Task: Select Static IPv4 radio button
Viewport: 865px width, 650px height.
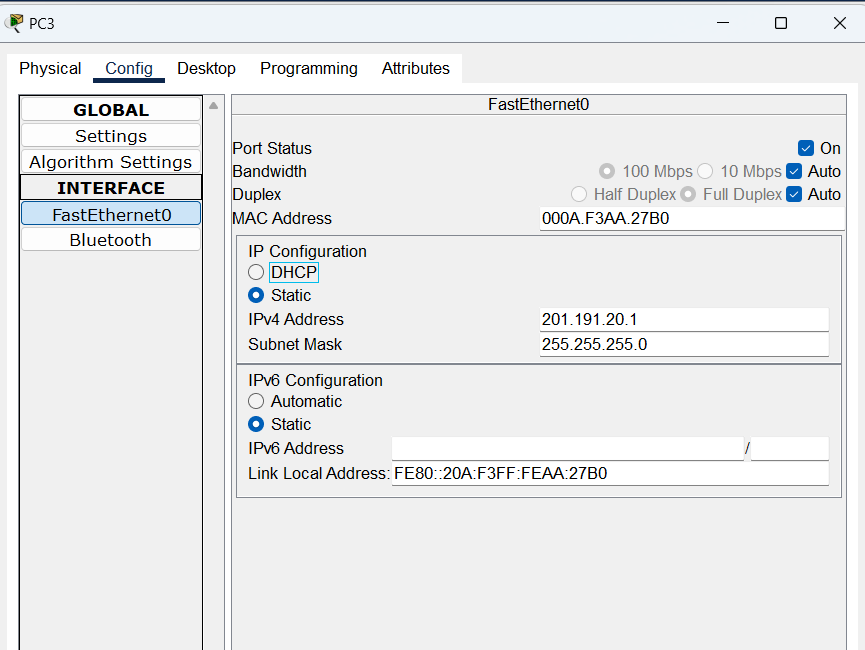Action: pyautogui.click(x=257, y=296)
